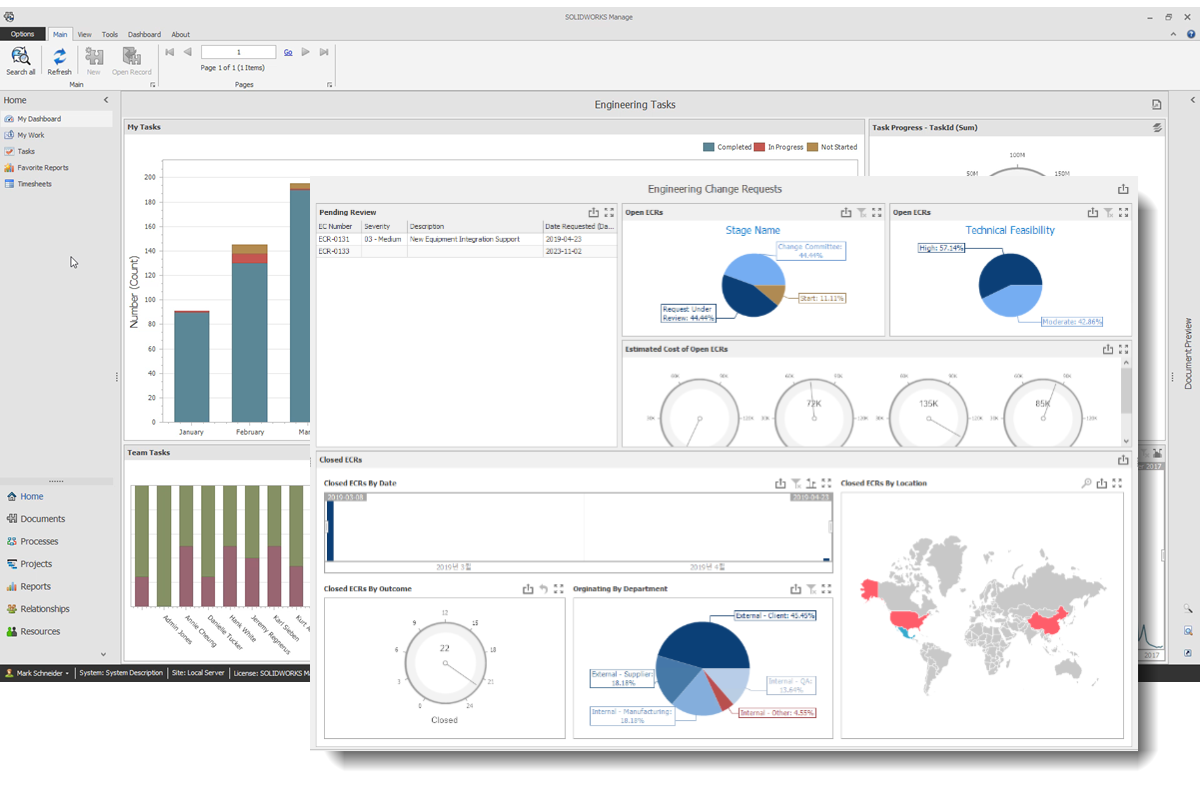Maximize the Closed ECRs By Location map
Viewport: 1200px width, 800px height.
[x=1117, y=483]
